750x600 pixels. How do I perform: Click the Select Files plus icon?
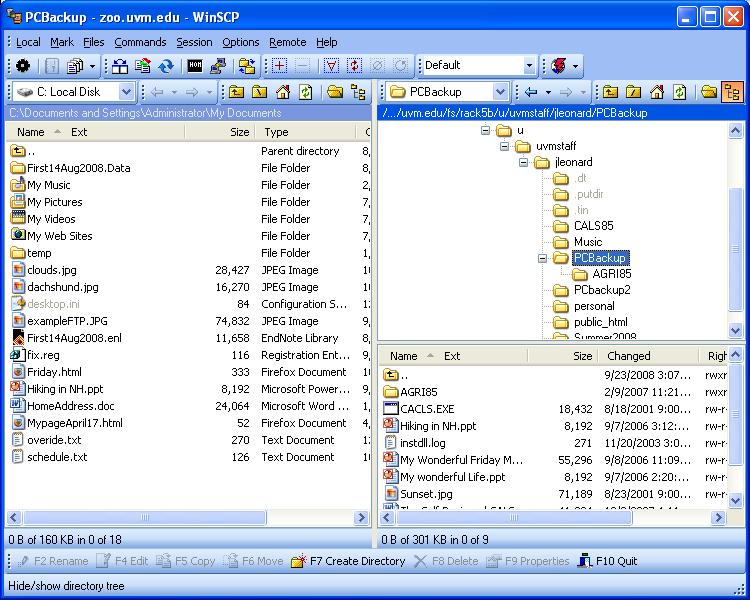coord(280,66)
